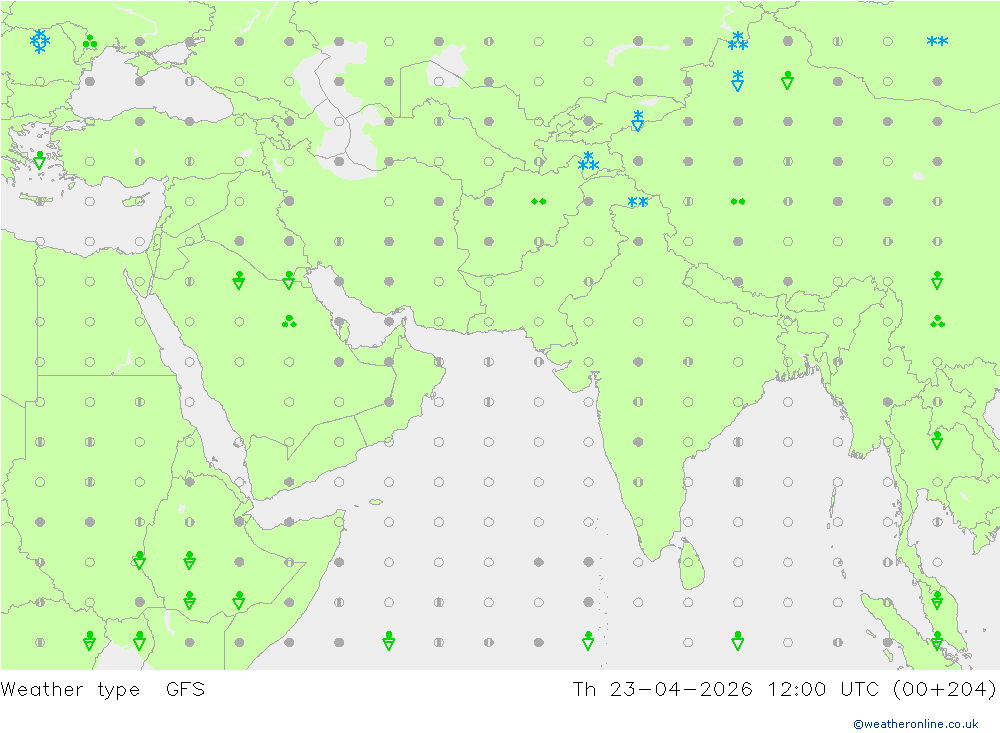Viewport: 1000px width, 733px height.
Task: Click green triple-dot rain symbol over central Saudi Arabia
Action: pyautogui.click(x=289, y=321)
